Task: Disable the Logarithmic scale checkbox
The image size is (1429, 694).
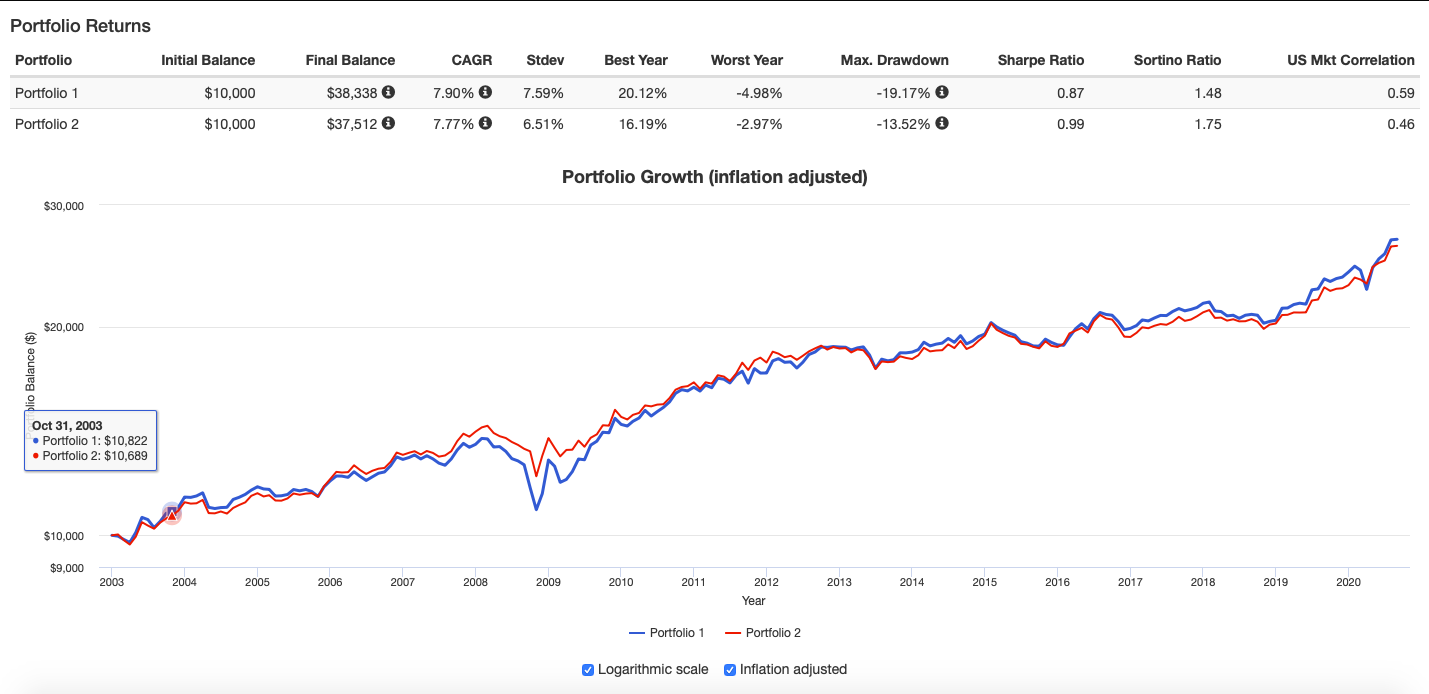Action: [588, 670]
